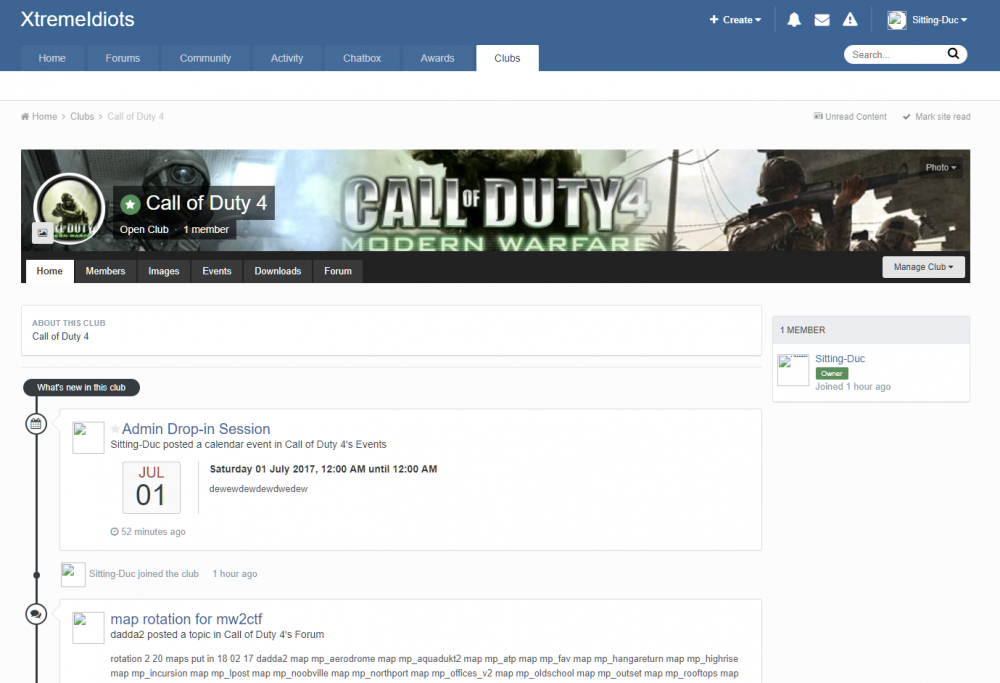Click the Home breadcrumb house icon
The width and height of the screenshot is (1000, 683).
click(25, 117)
